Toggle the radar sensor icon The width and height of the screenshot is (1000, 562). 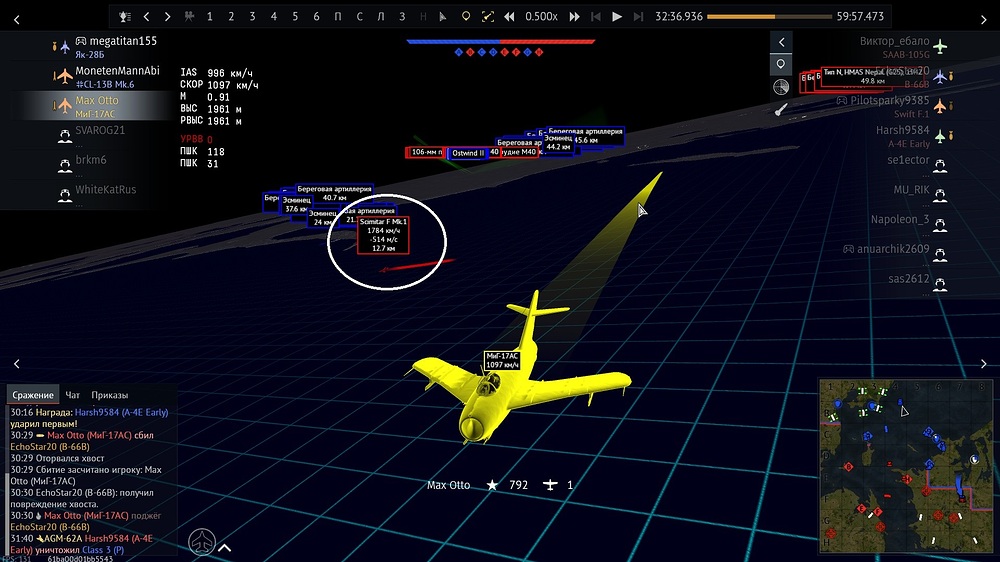tap(782, 87)
